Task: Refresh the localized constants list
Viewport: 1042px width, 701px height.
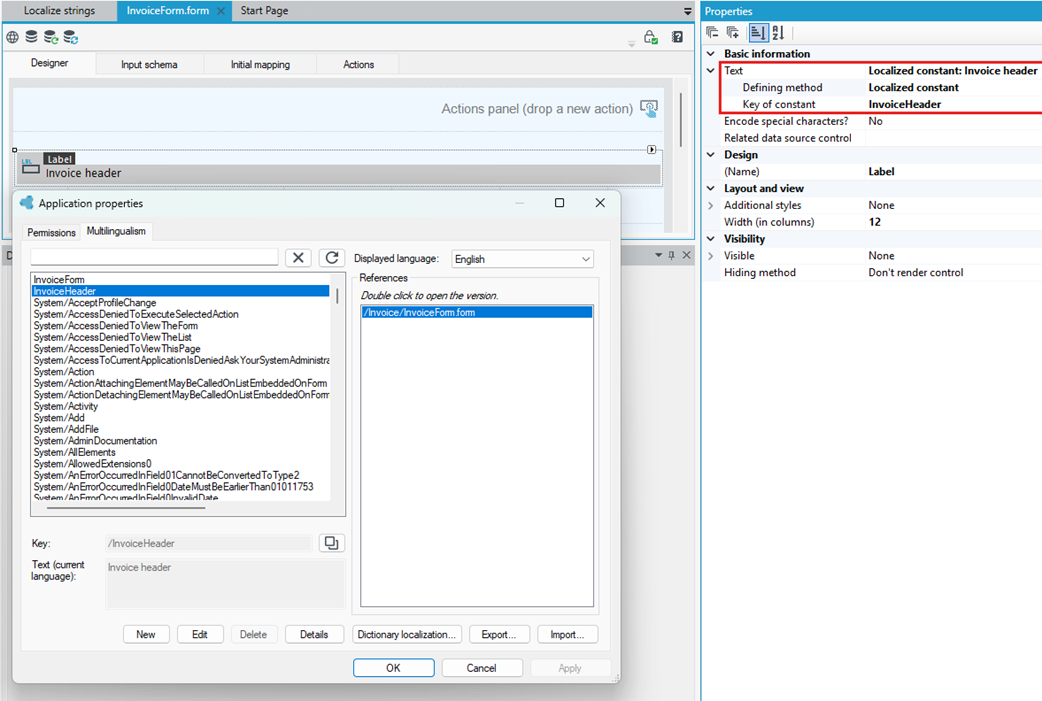Action: coord(332,258)
